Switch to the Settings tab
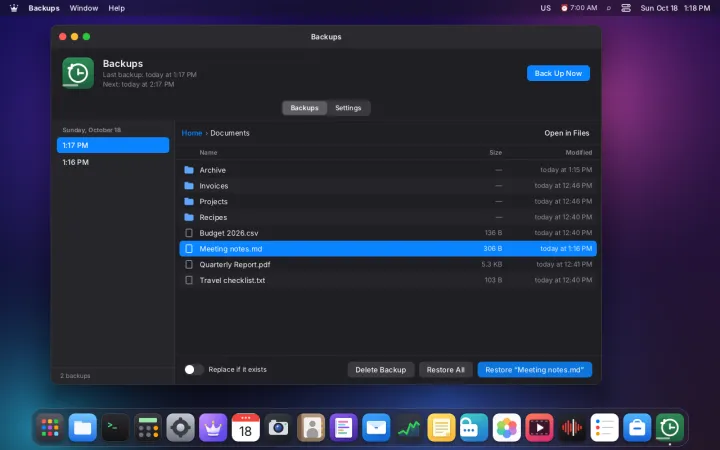720x450 pixels. [348, 108]
